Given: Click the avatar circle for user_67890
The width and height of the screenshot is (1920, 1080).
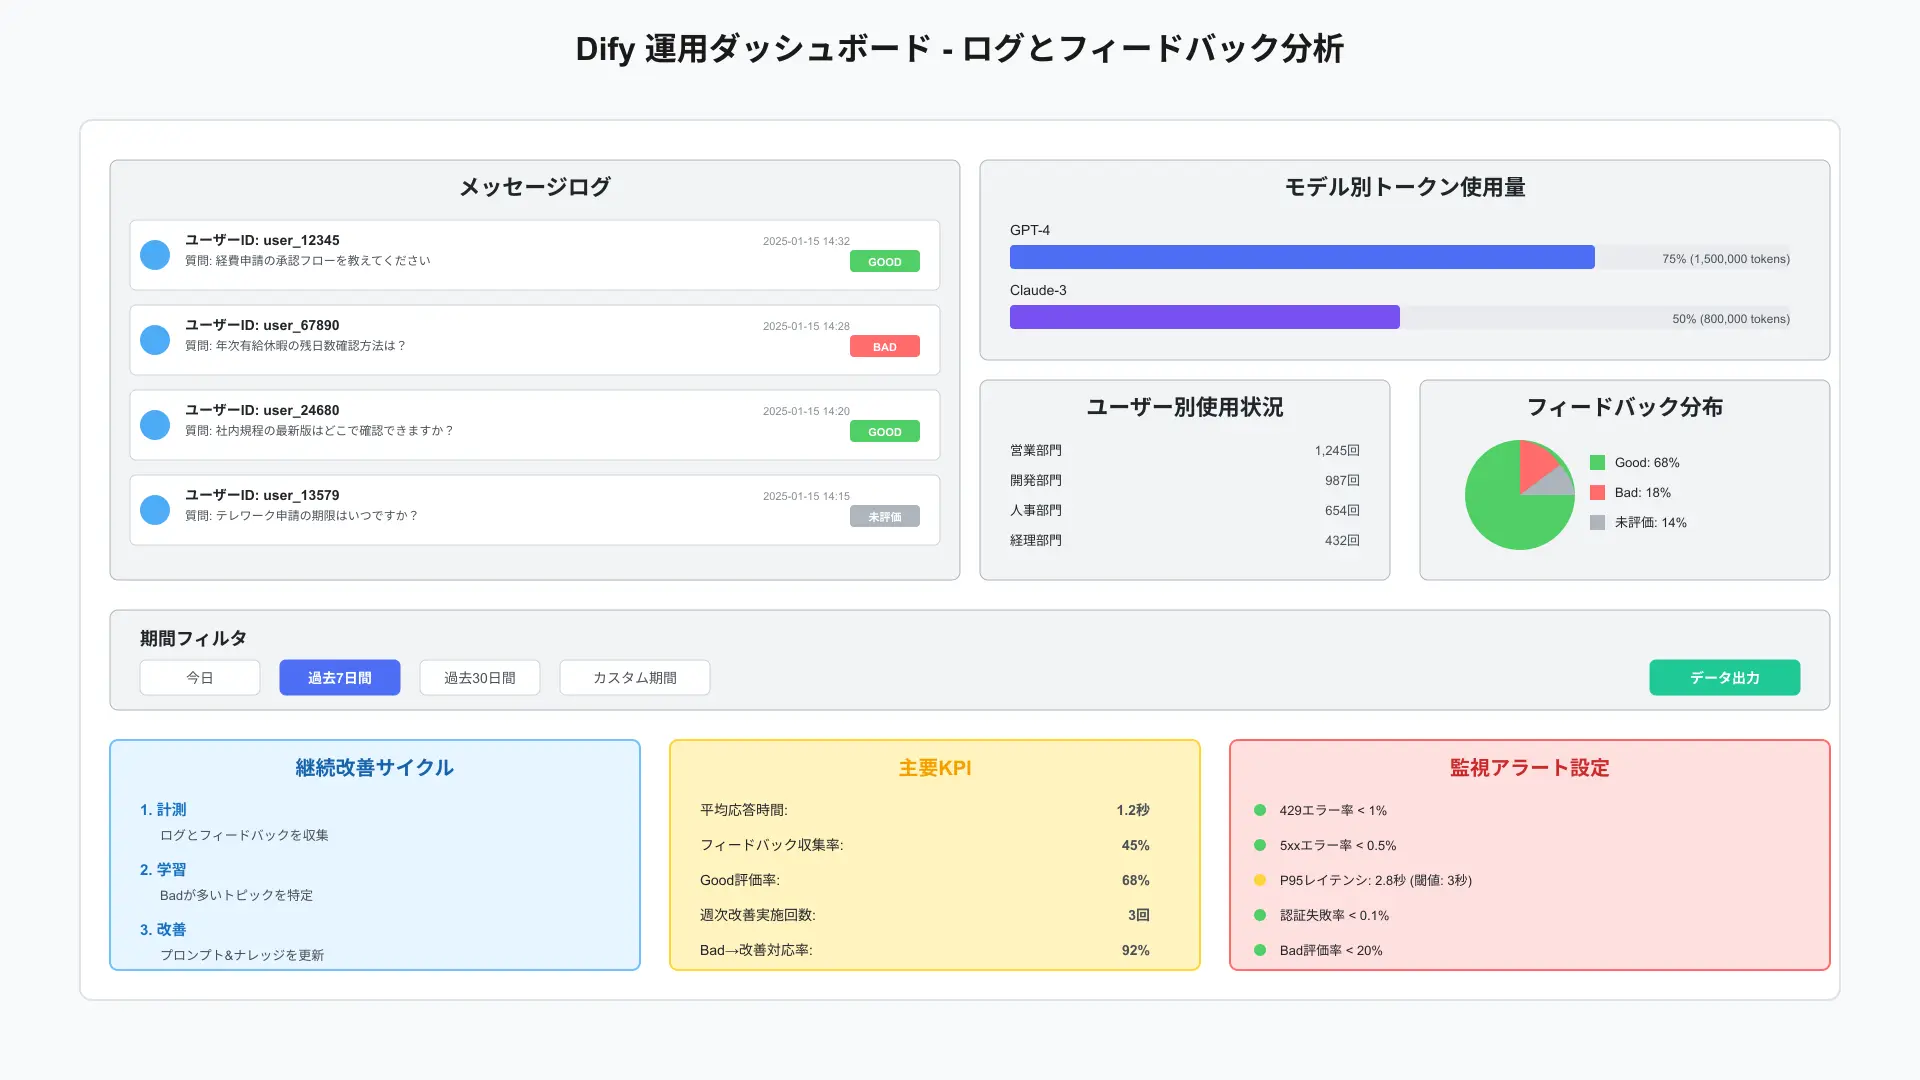Looking at the screenshot, I should (x=155, y=340).
